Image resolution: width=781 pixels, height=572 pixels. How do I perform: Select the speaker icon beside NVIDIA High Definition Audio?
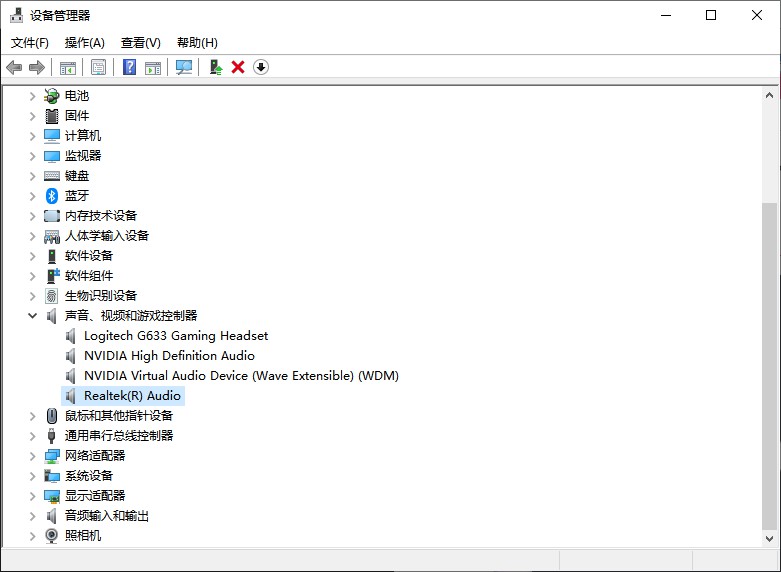point(71,356)
